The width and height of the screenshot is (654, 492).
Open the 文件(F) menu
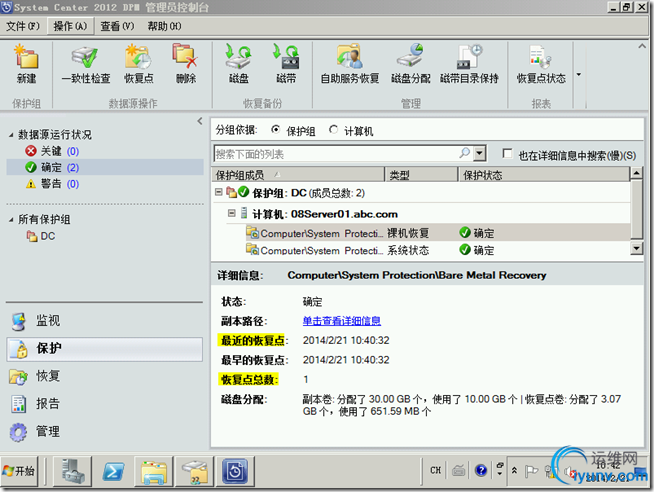tap(23, 26)
